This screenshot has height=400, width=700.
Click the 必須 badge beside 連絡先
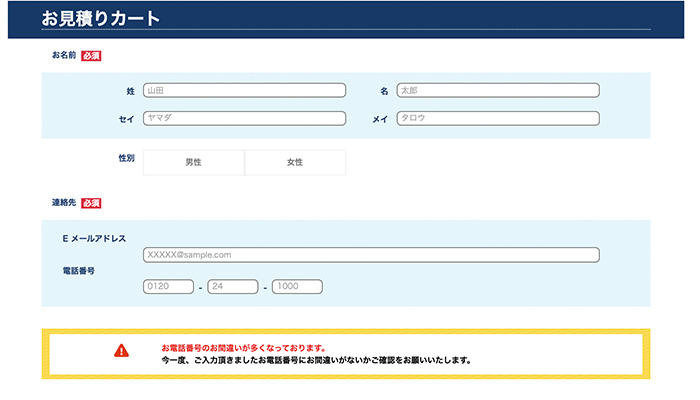pos(91,203)
